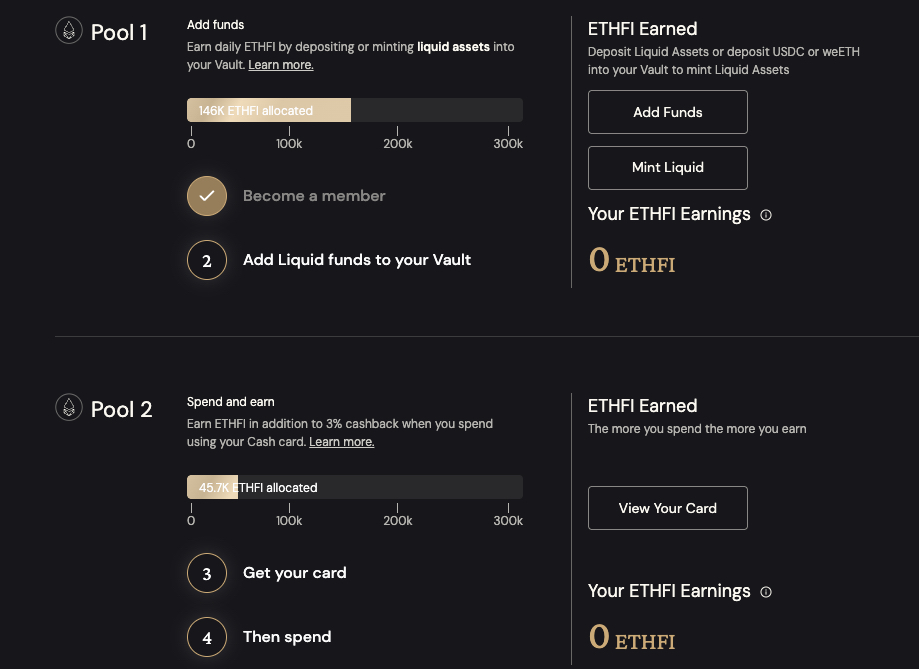
Task: Click the step 3 circle icon
Action: pyautogui.click(x=207, y=574)
